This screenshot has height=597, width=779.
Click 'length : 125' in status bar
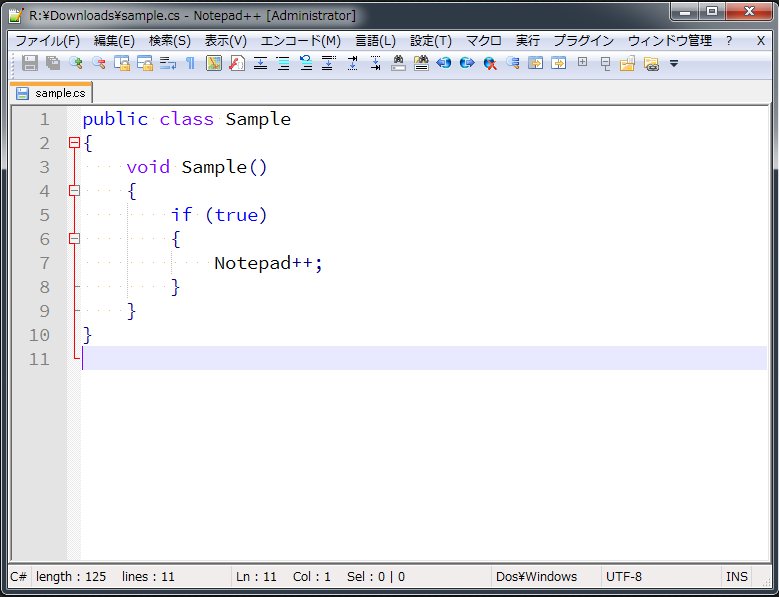[71, 577]
